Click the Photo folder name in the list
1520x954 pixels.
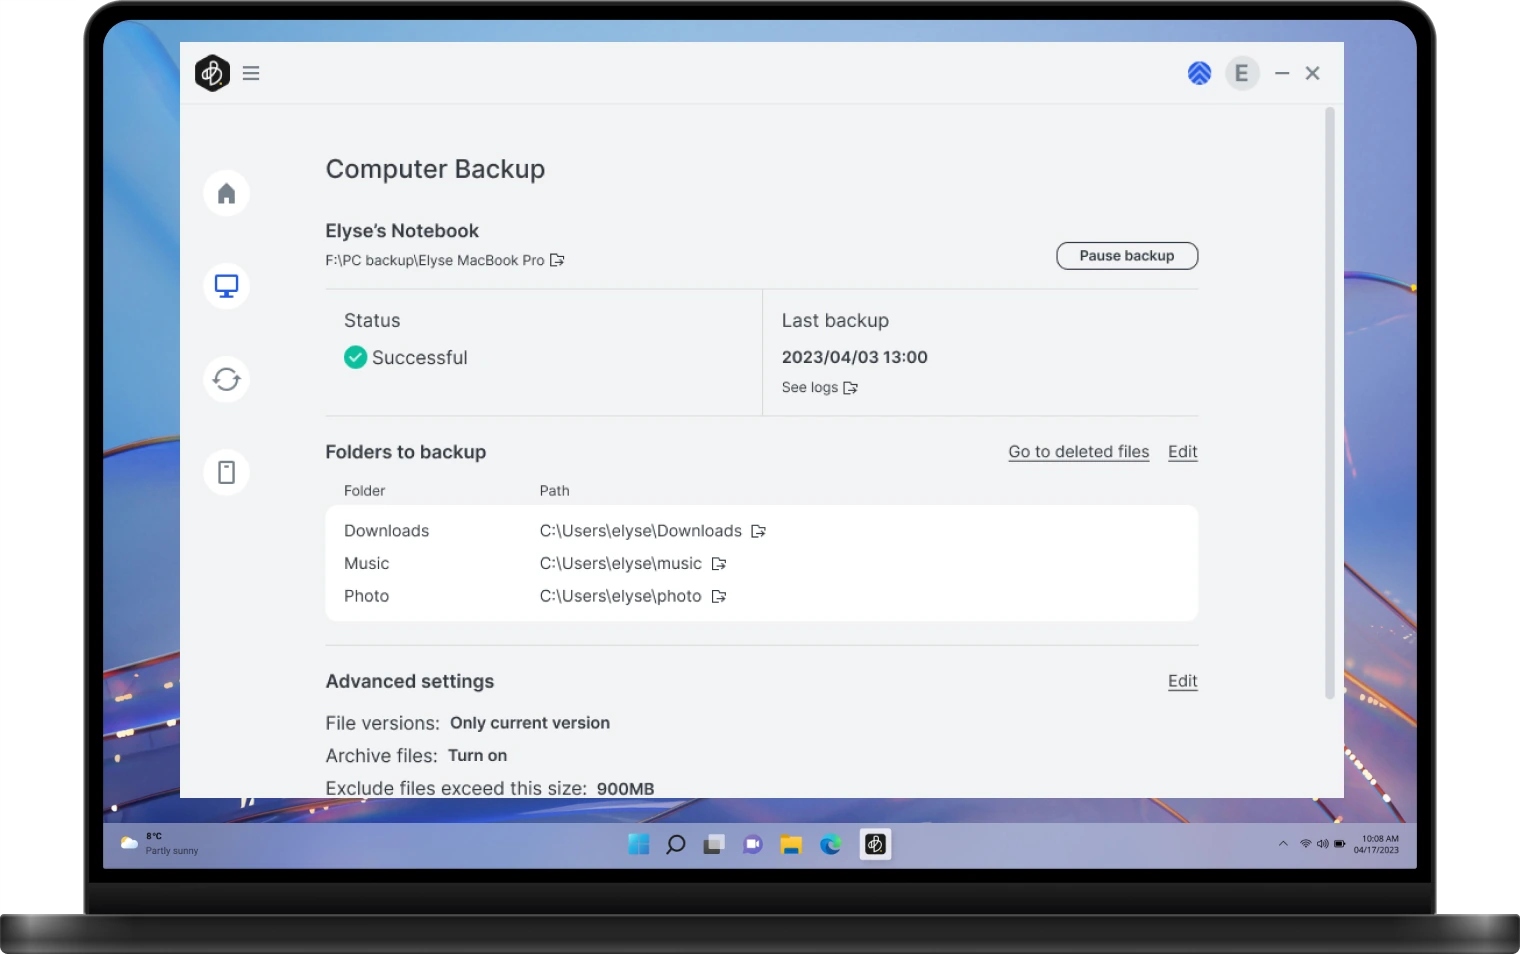tap(367, 596)
